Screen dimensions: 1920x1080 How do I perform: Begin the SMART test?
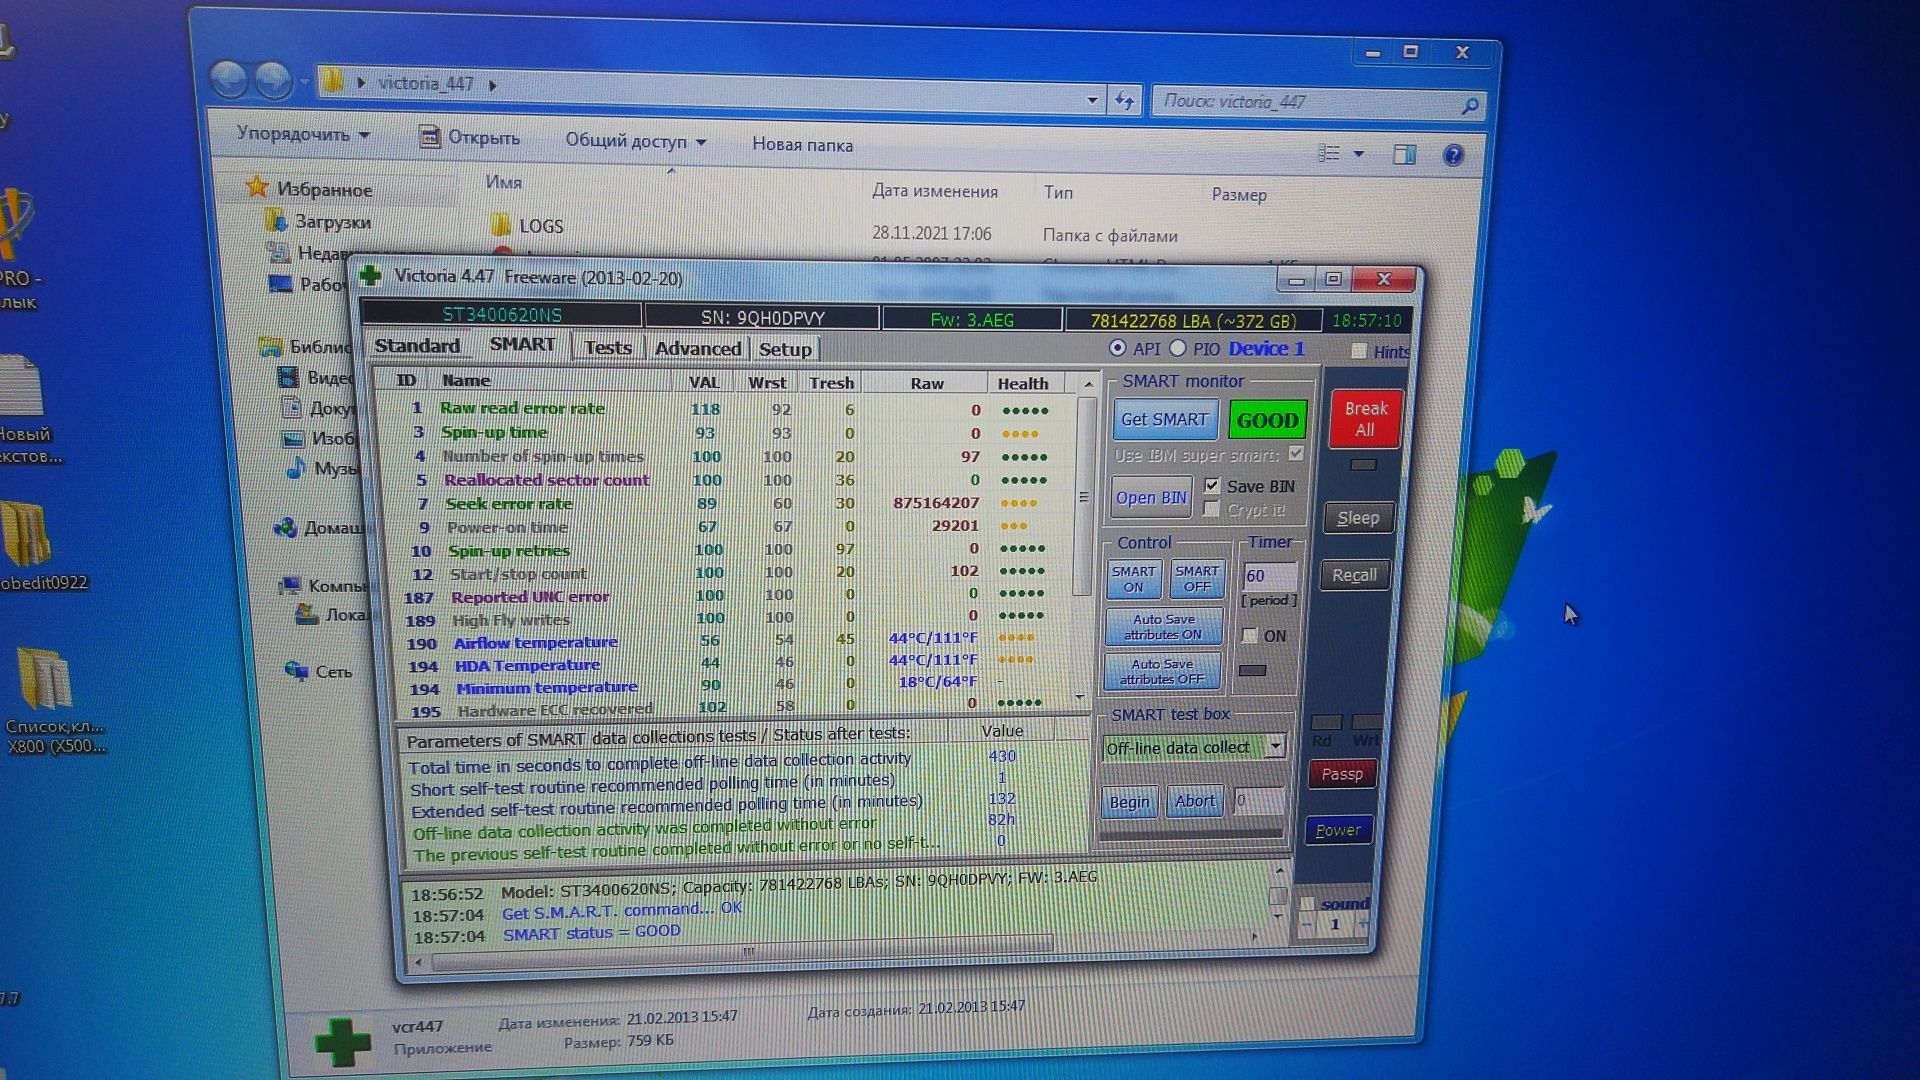[1129, 802]
